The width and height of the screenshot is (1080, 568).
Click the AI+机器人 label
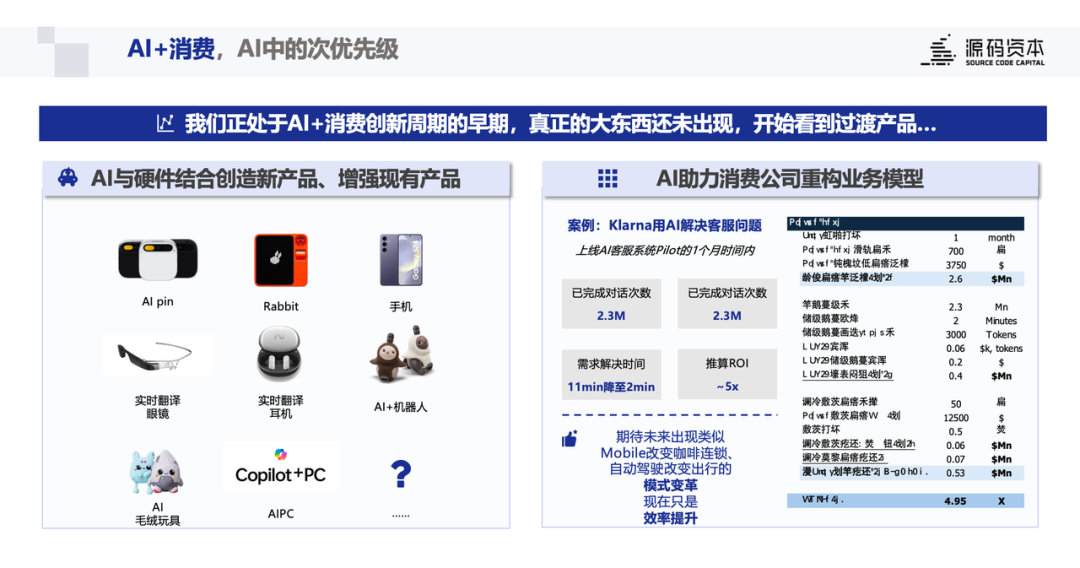point(401,407)
